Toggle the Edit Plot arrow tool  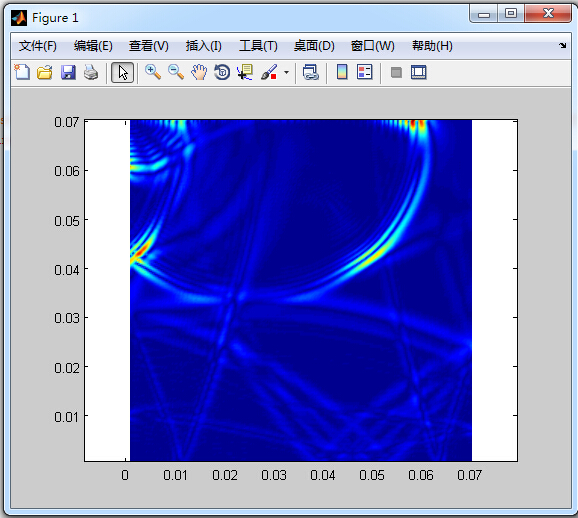pyautogui.click(x=122, y=72)
